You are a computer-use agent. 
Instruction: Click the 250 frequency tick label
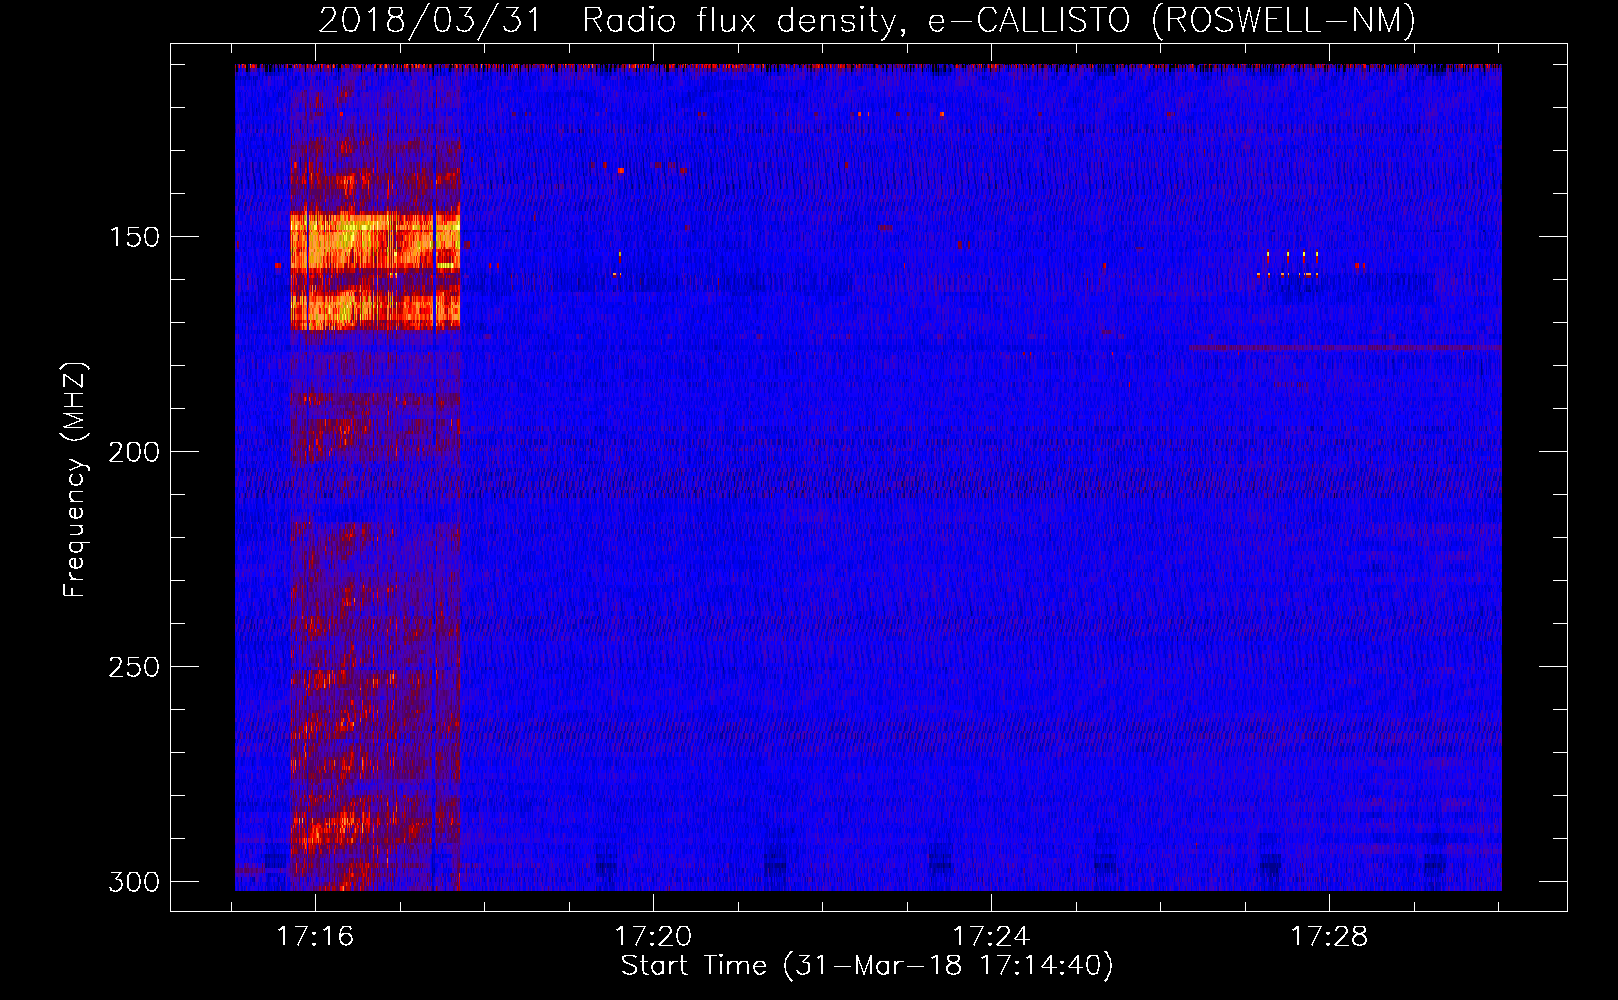[x=133, y=667]
